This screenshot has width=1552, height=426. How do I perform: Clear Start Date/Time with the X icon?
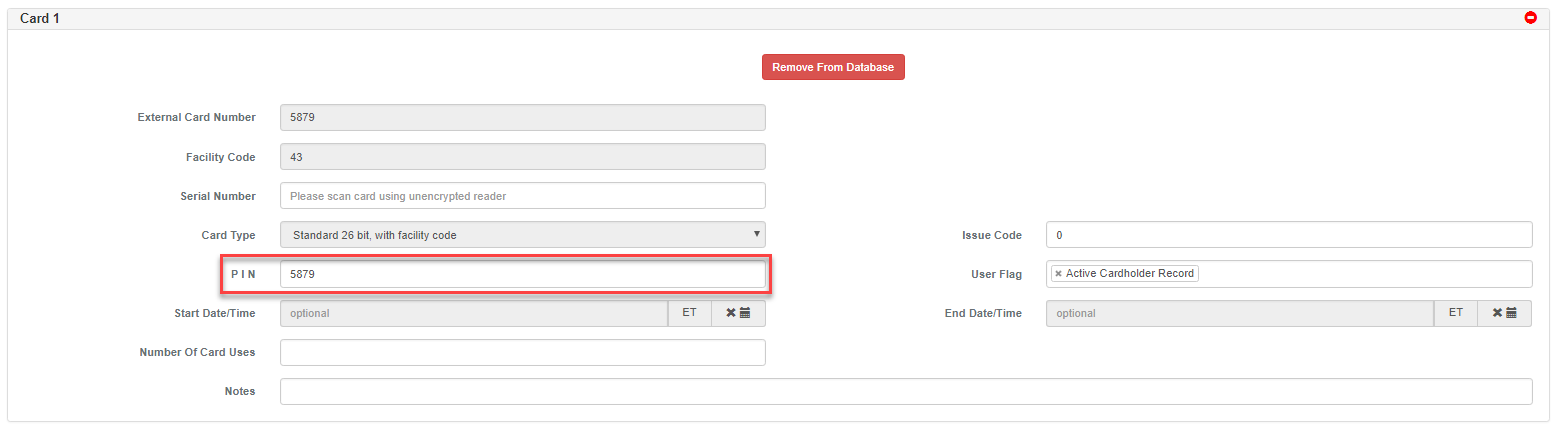pos(731,313)
